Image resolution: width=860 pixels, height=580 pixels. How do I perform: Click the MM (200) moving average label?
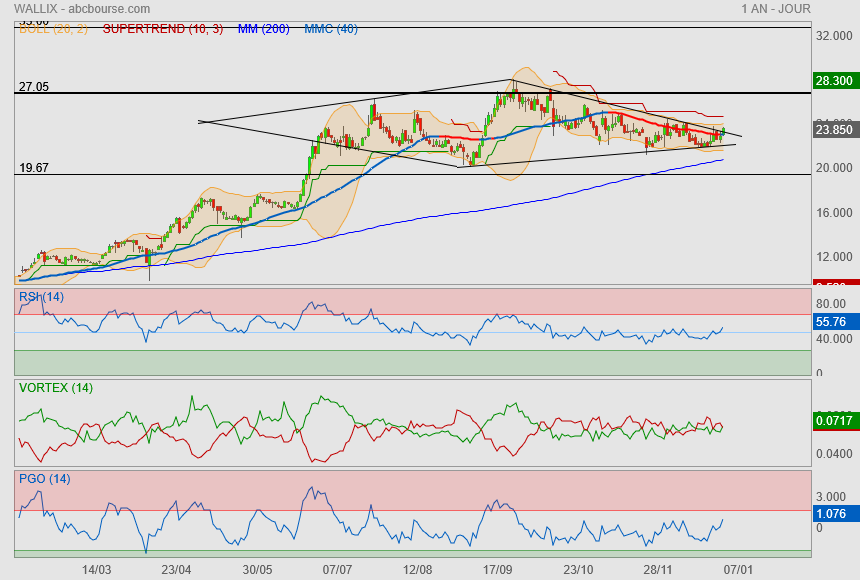[263, 29]
